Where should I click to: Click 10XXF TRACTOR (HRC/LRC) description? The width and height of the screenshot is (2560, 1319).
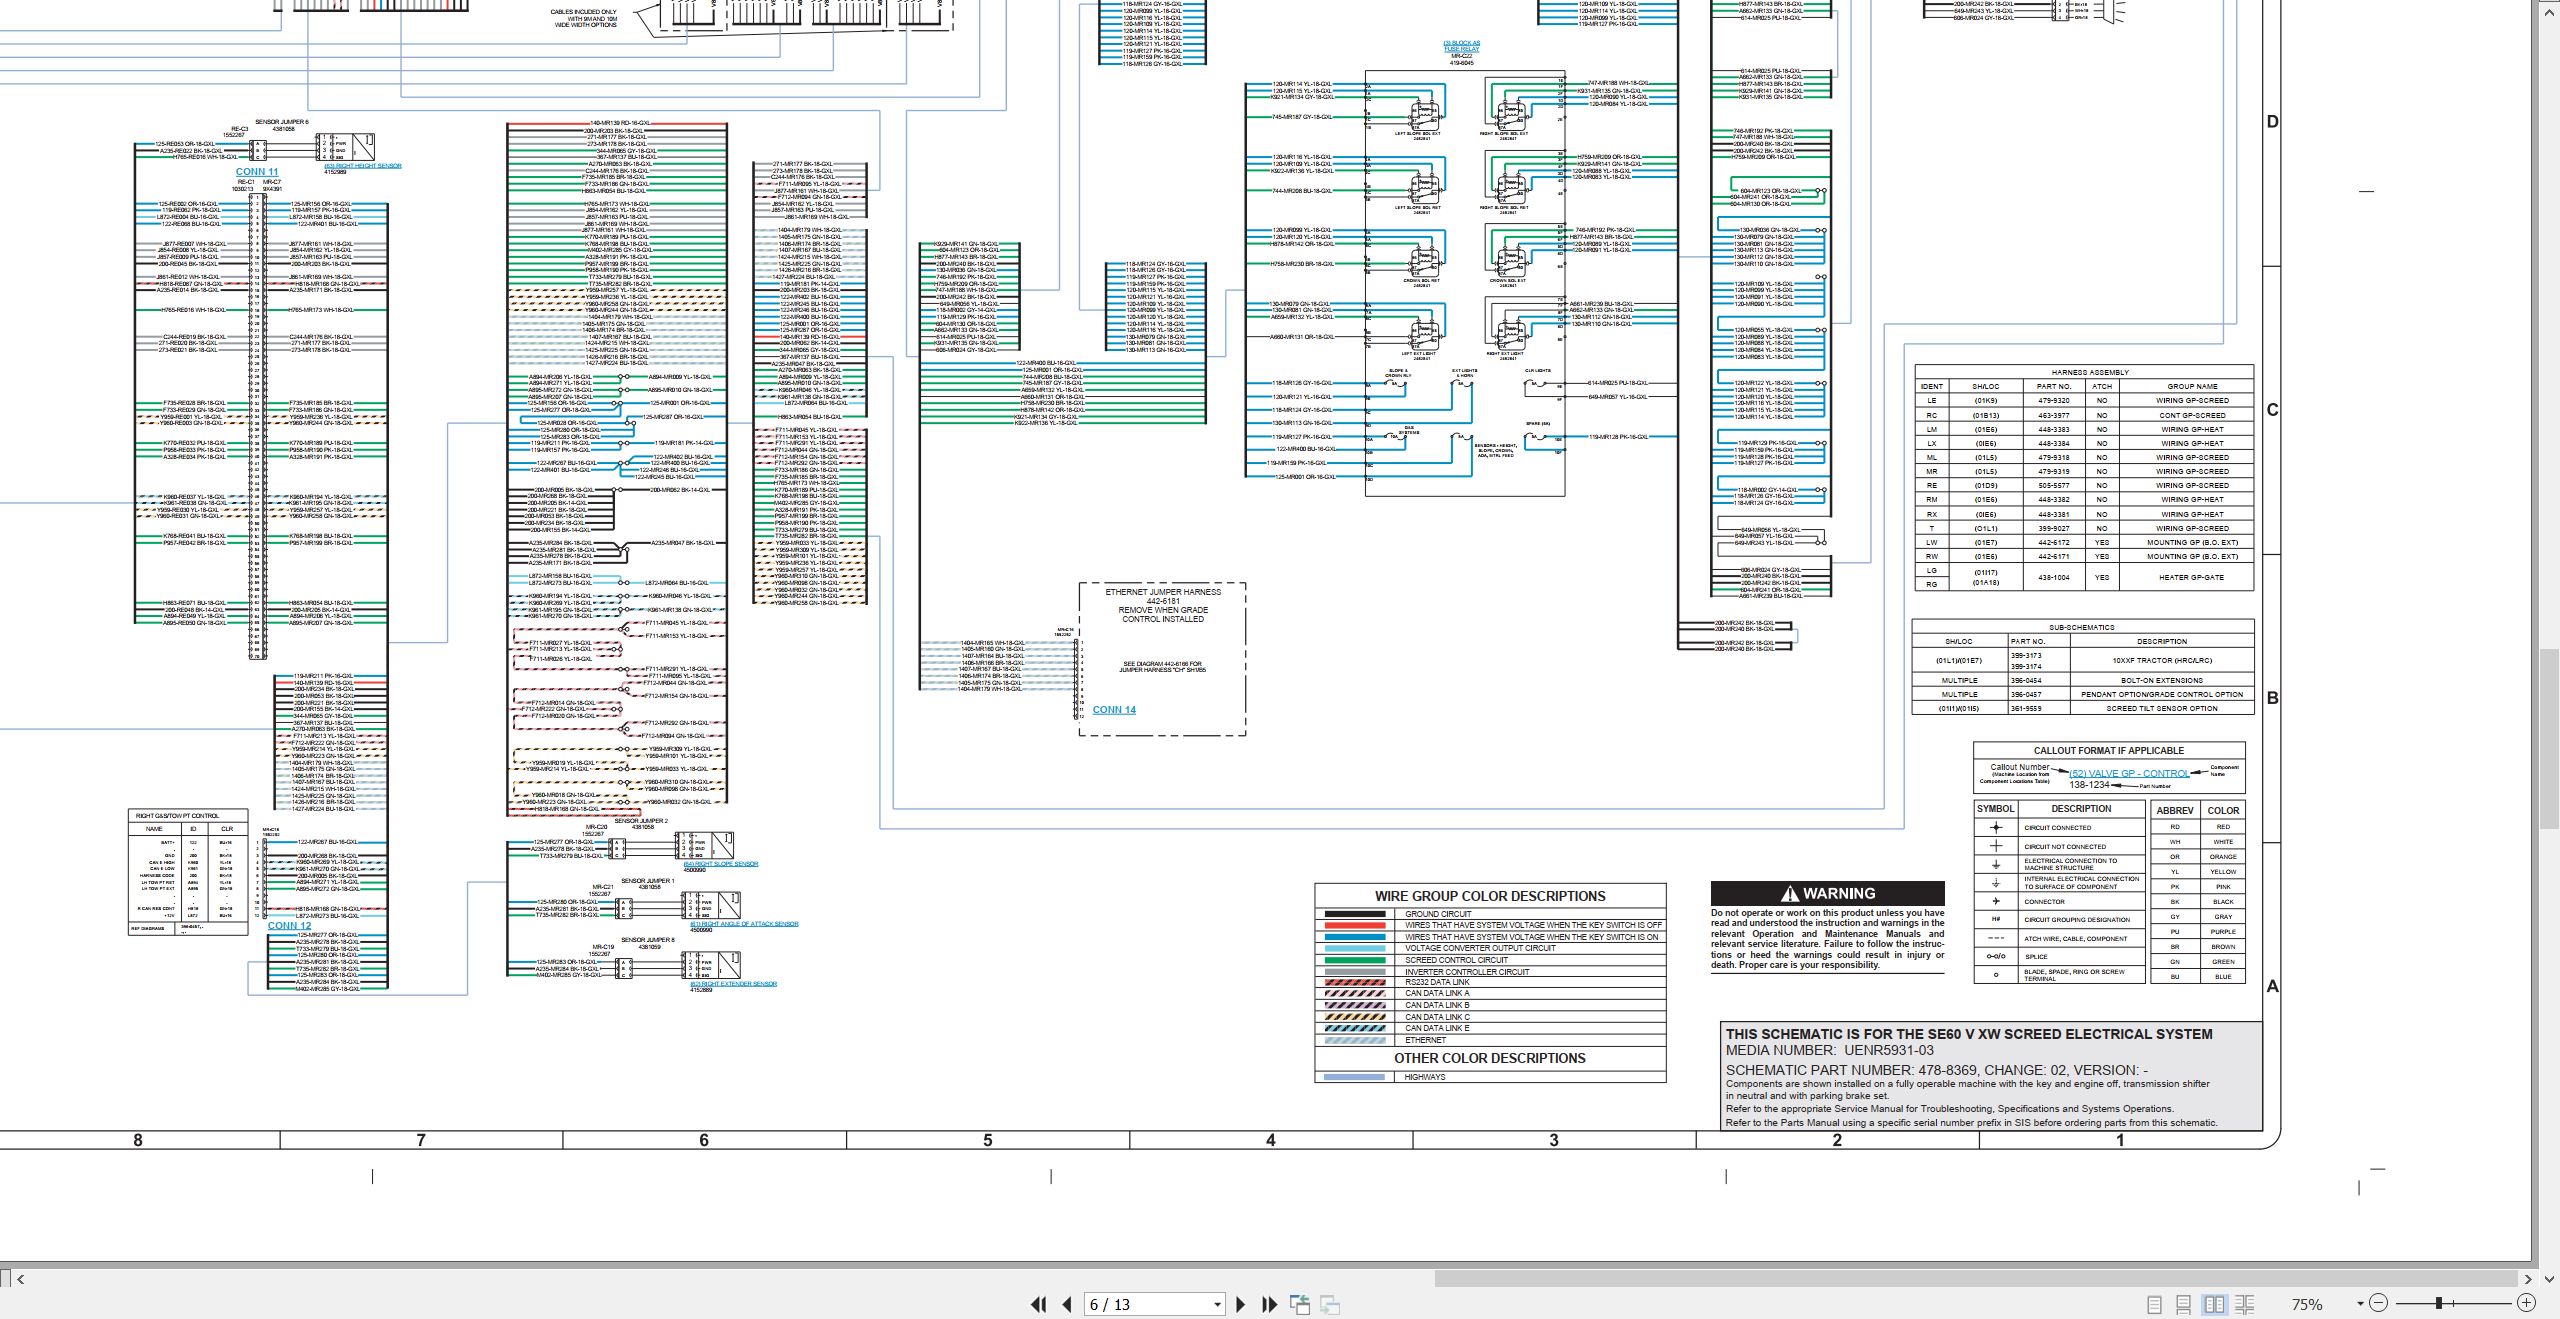click(2162, 660)
